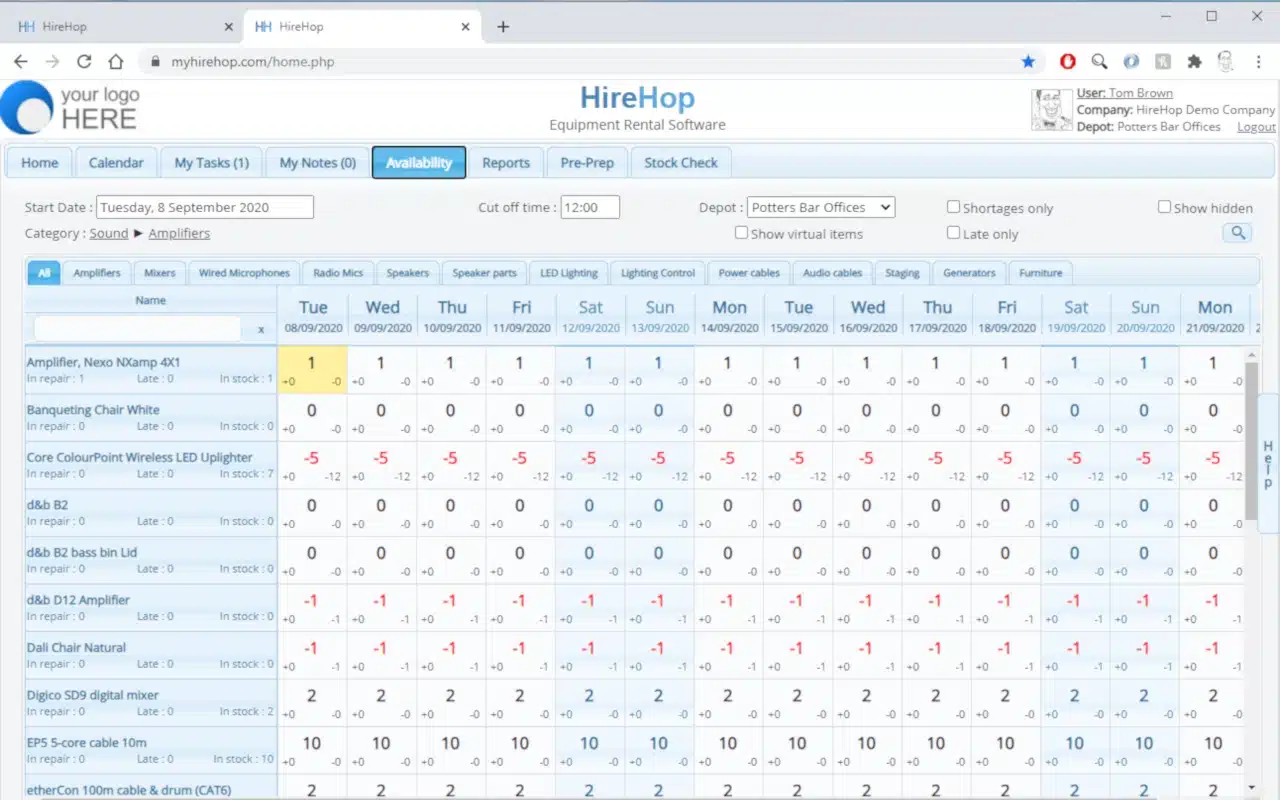Screen dimensions: 1280x800
Task: Go to browser home page icon
Action: 116,61
